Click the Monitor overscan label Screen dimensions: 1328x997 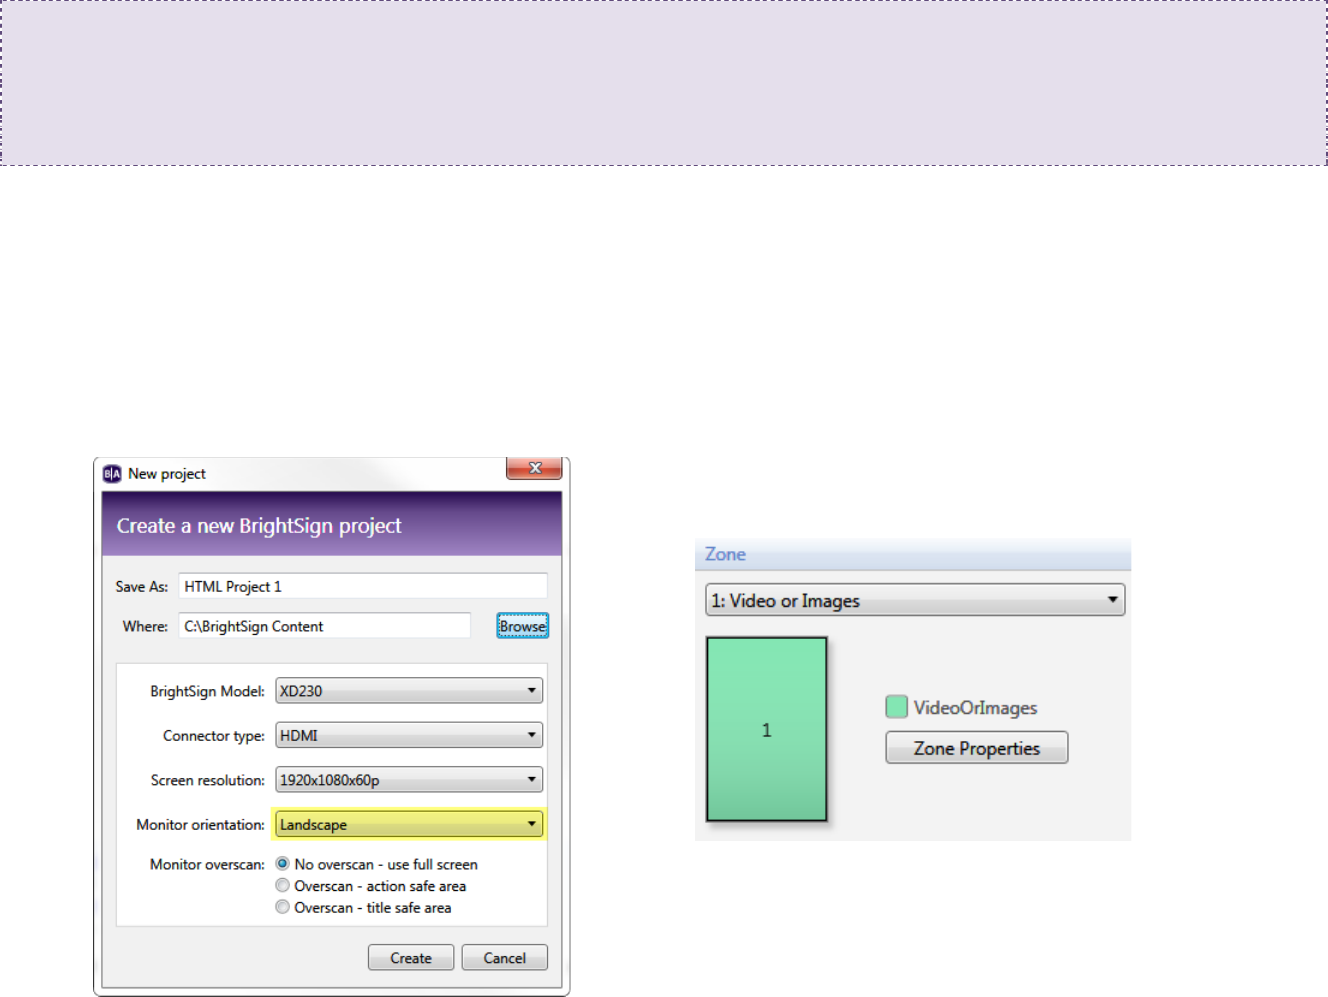pos(207,864)
